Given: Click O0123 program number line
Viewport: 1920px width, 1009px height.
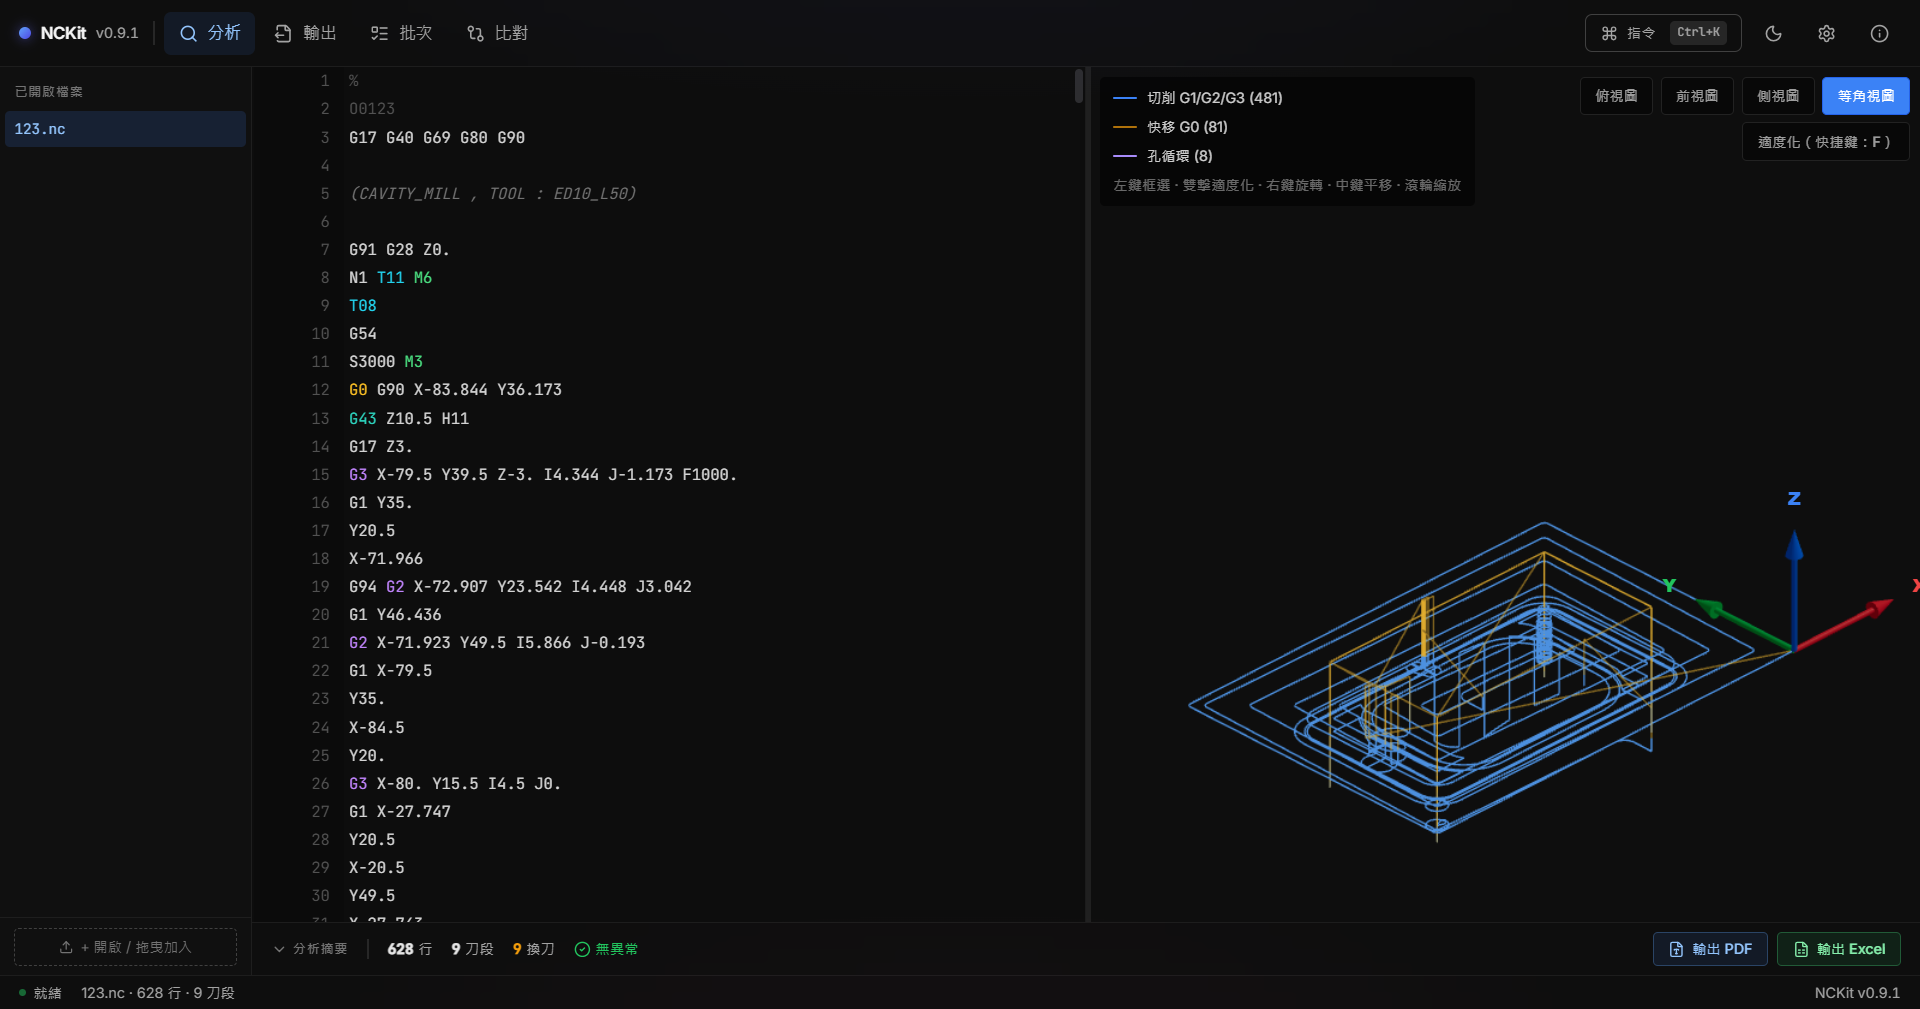Looking at the screenshot, I should coord(372,108).
